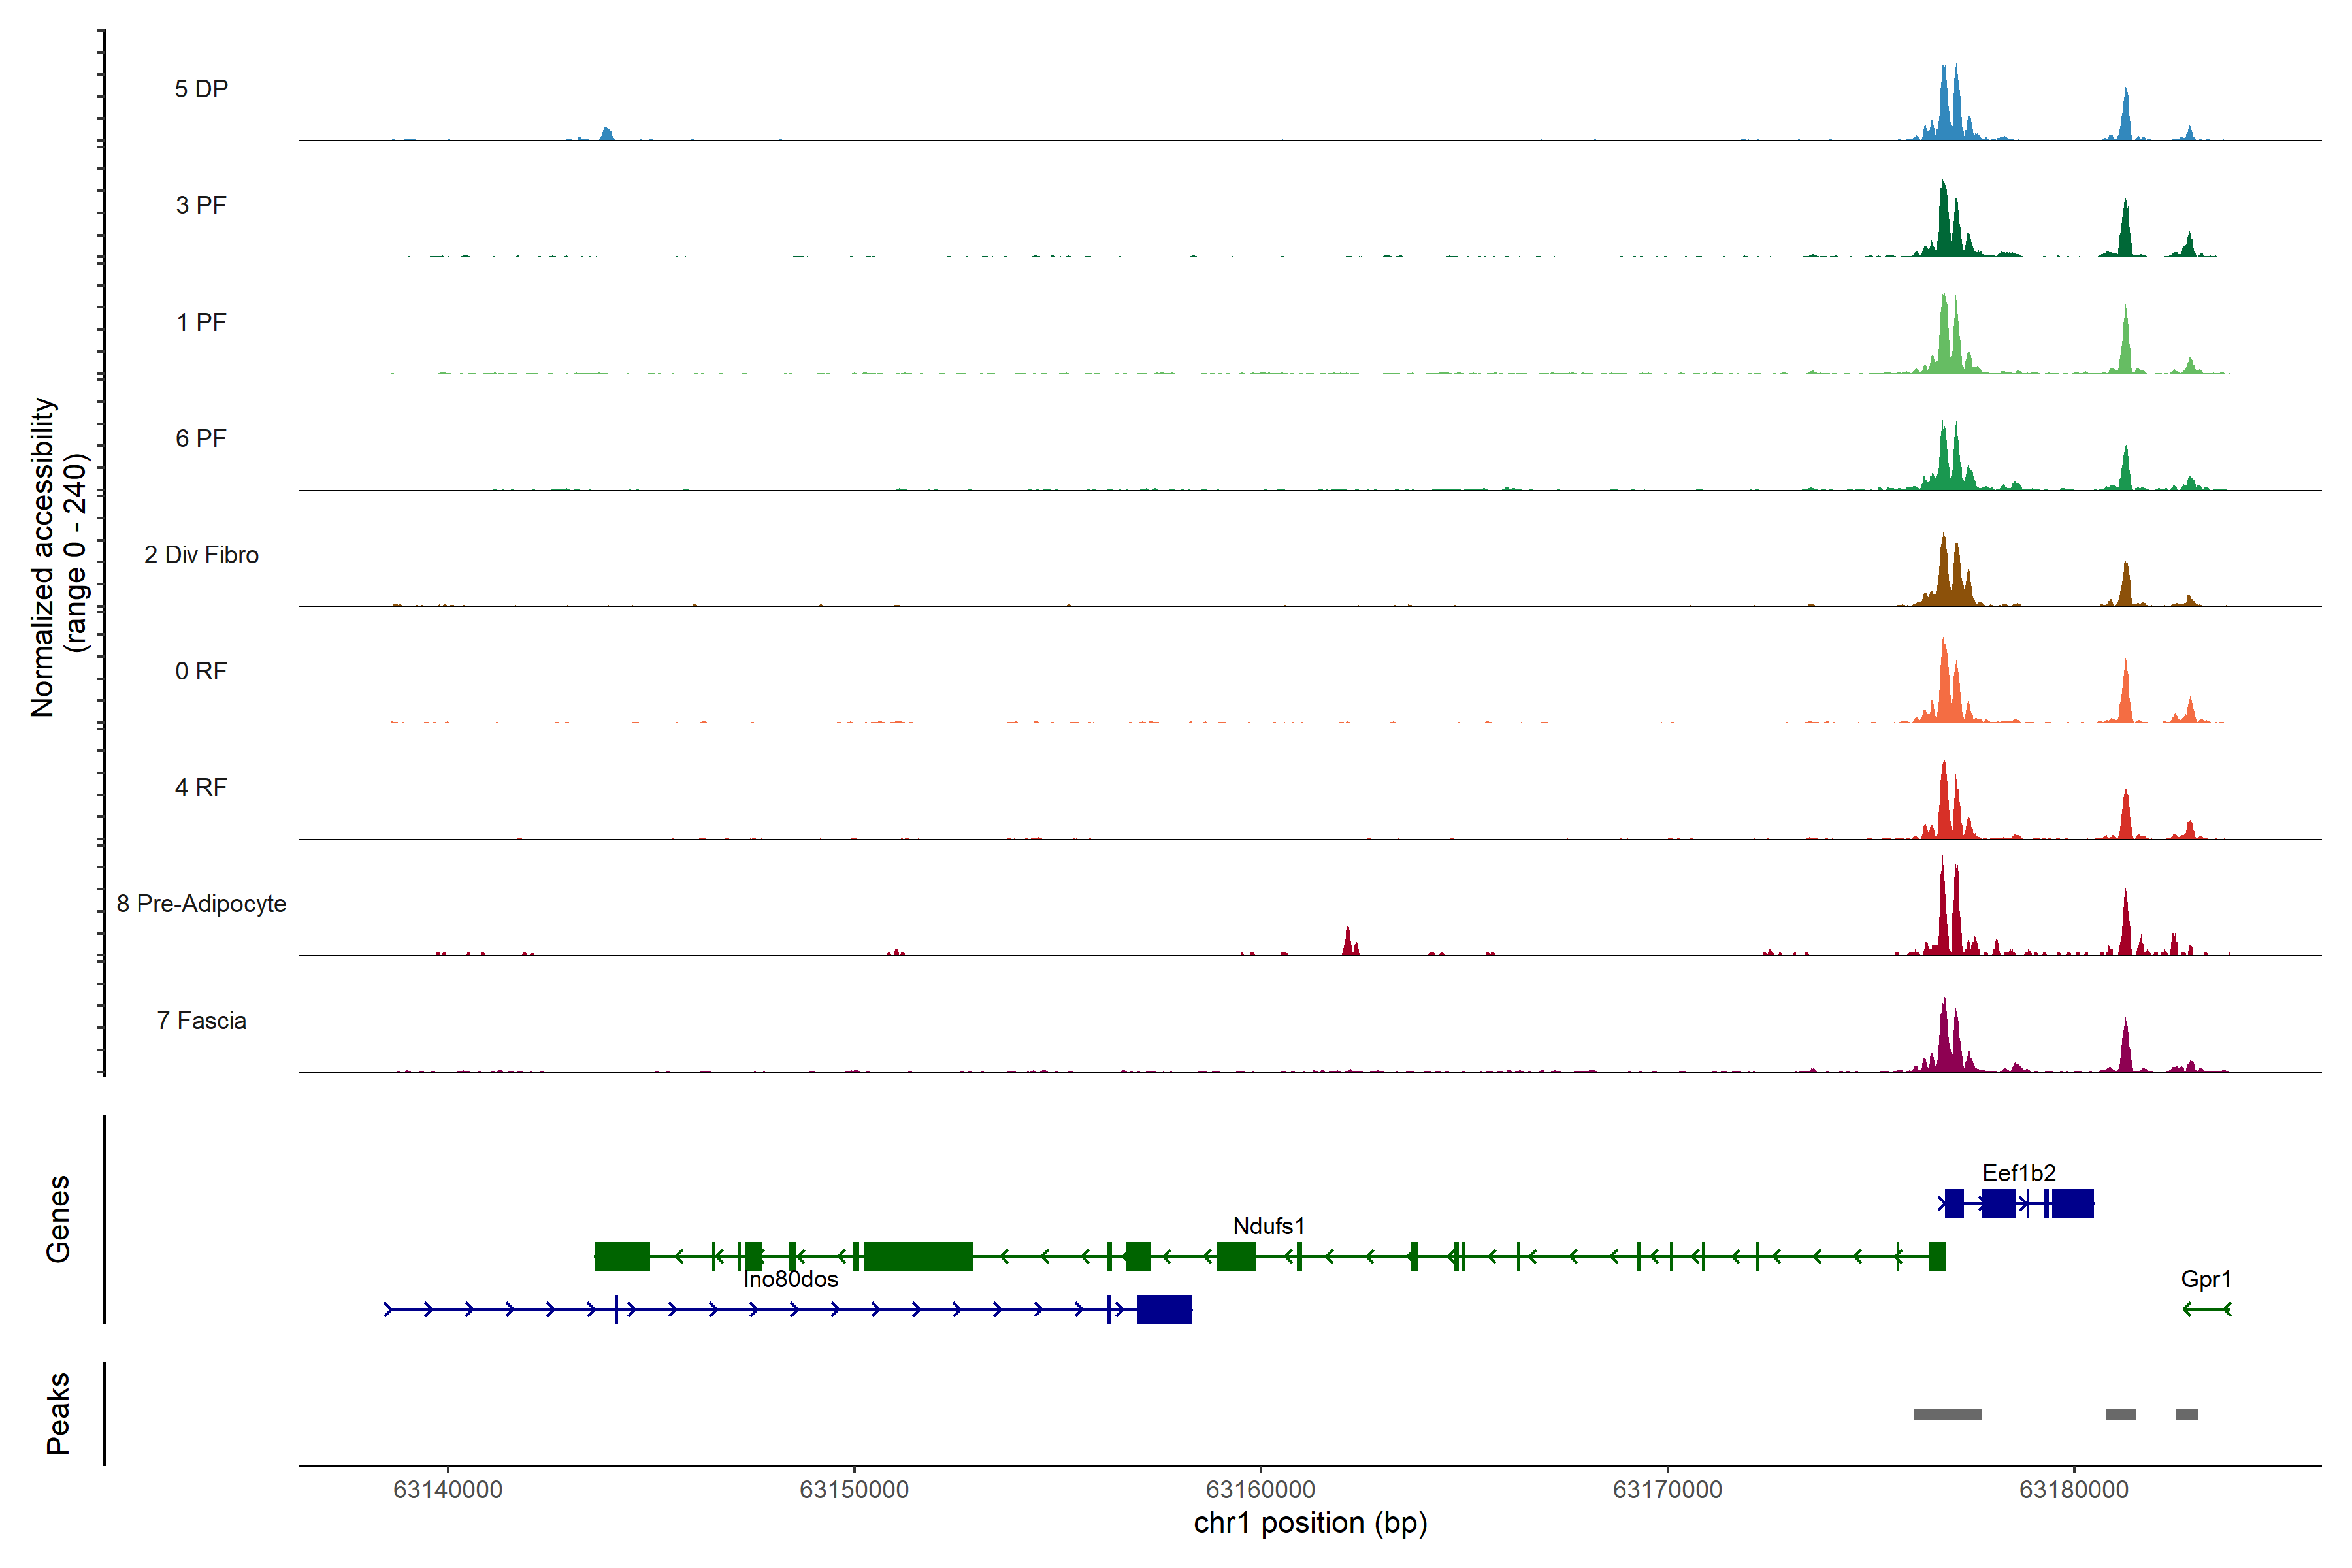Image resolution: width=2352 pixels, height=1568 pixels.
Task: Click the rightmost small gray peak bar
Action: coord(2186,1413)
